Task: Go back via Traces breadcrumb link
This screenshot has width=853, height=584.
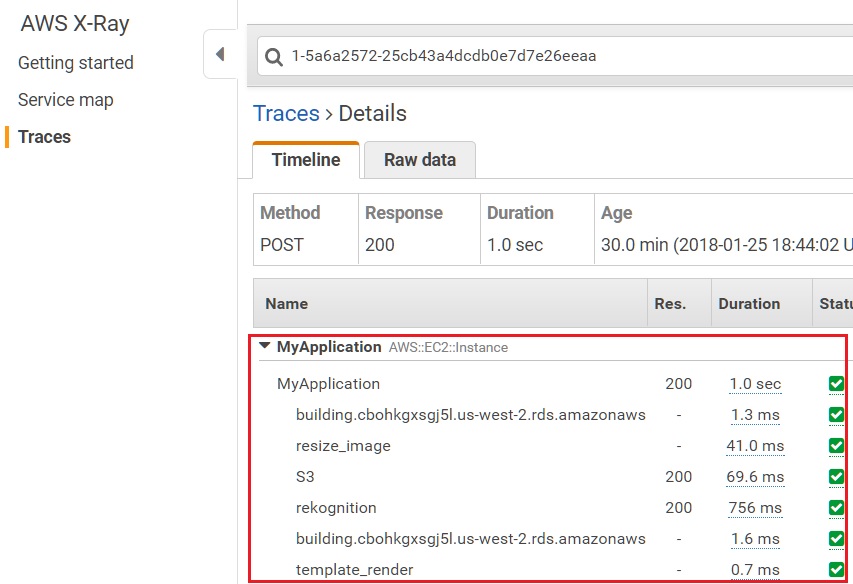Action: pos(286,113)
